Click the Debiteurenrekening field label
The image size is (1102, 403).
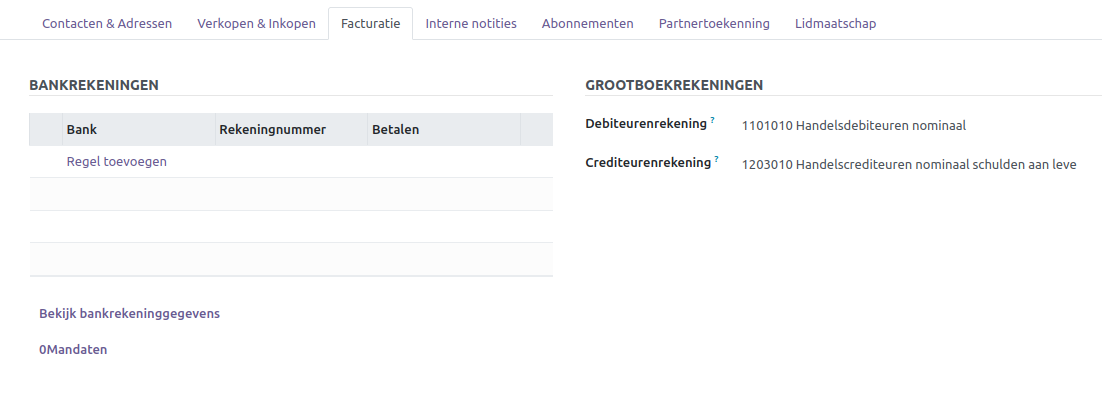[x=645, y=124]
